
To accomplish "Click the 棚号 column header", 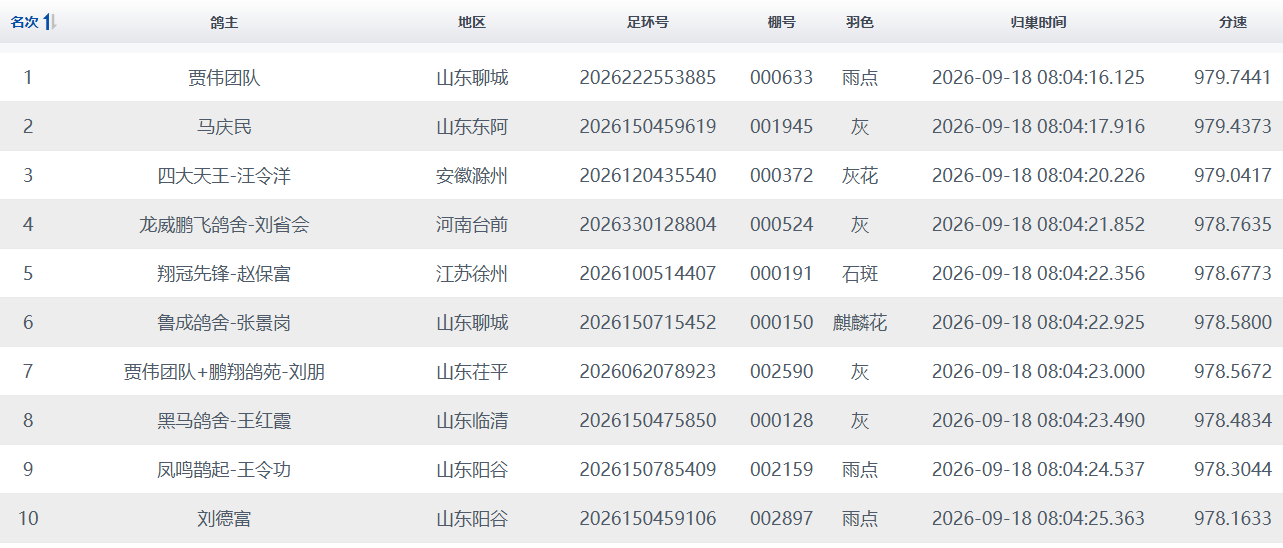I will pyautogui.click(x=782, y=22).
